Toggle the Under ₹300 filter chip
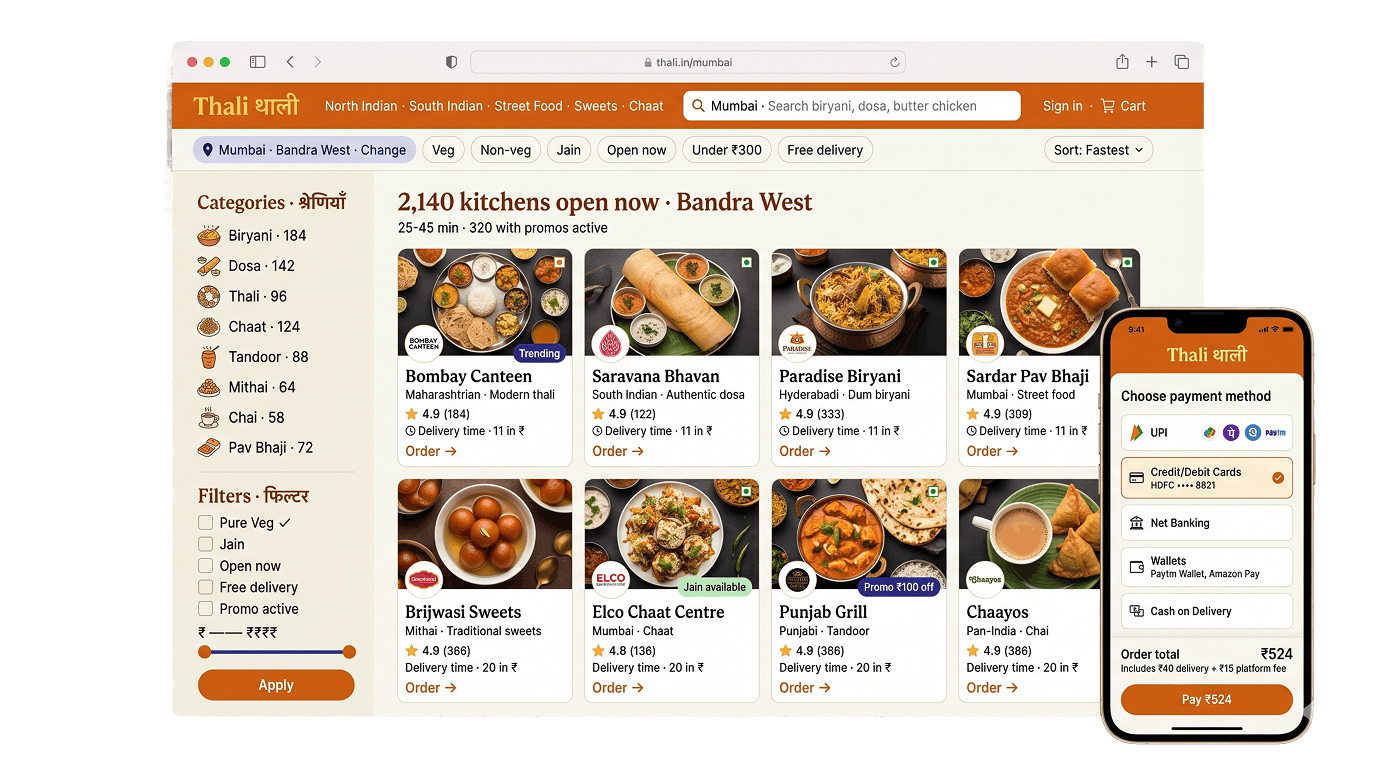This screenshot has width=1376, height=768. (x=727, y=150)
